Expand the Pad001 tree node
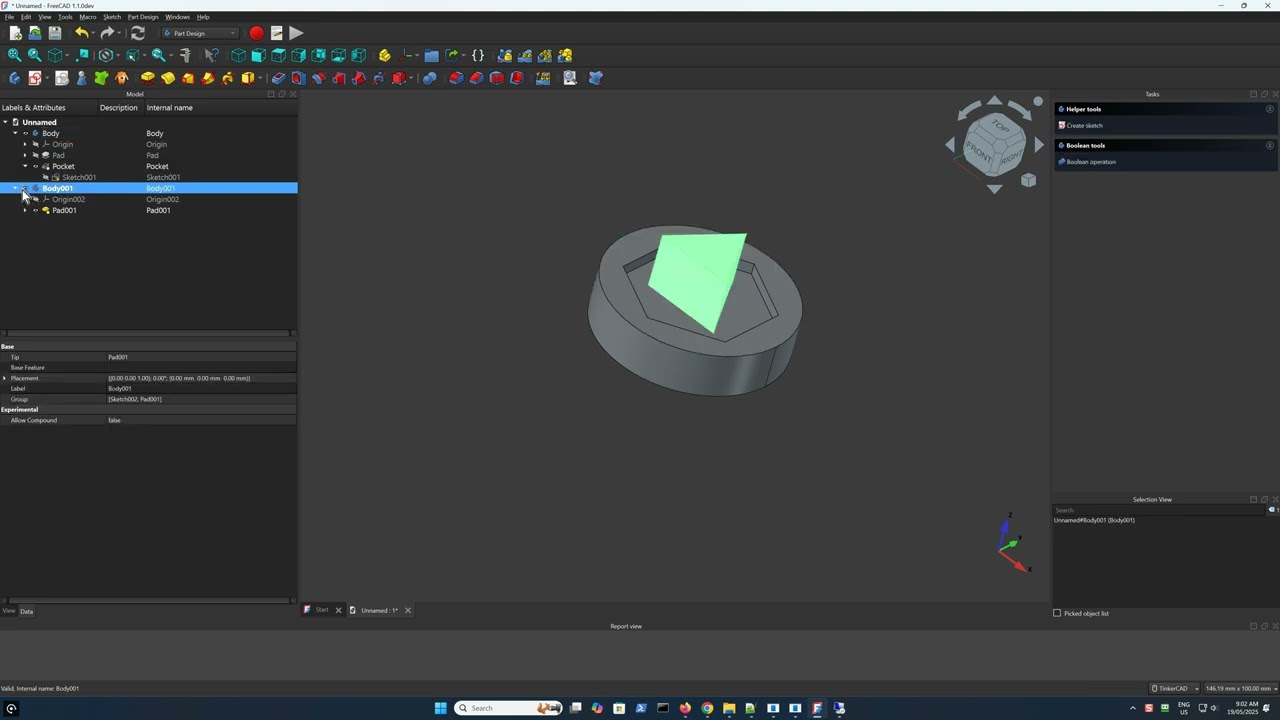The height and width of the screenshot is (720, 1280). [x=25, y=210]
